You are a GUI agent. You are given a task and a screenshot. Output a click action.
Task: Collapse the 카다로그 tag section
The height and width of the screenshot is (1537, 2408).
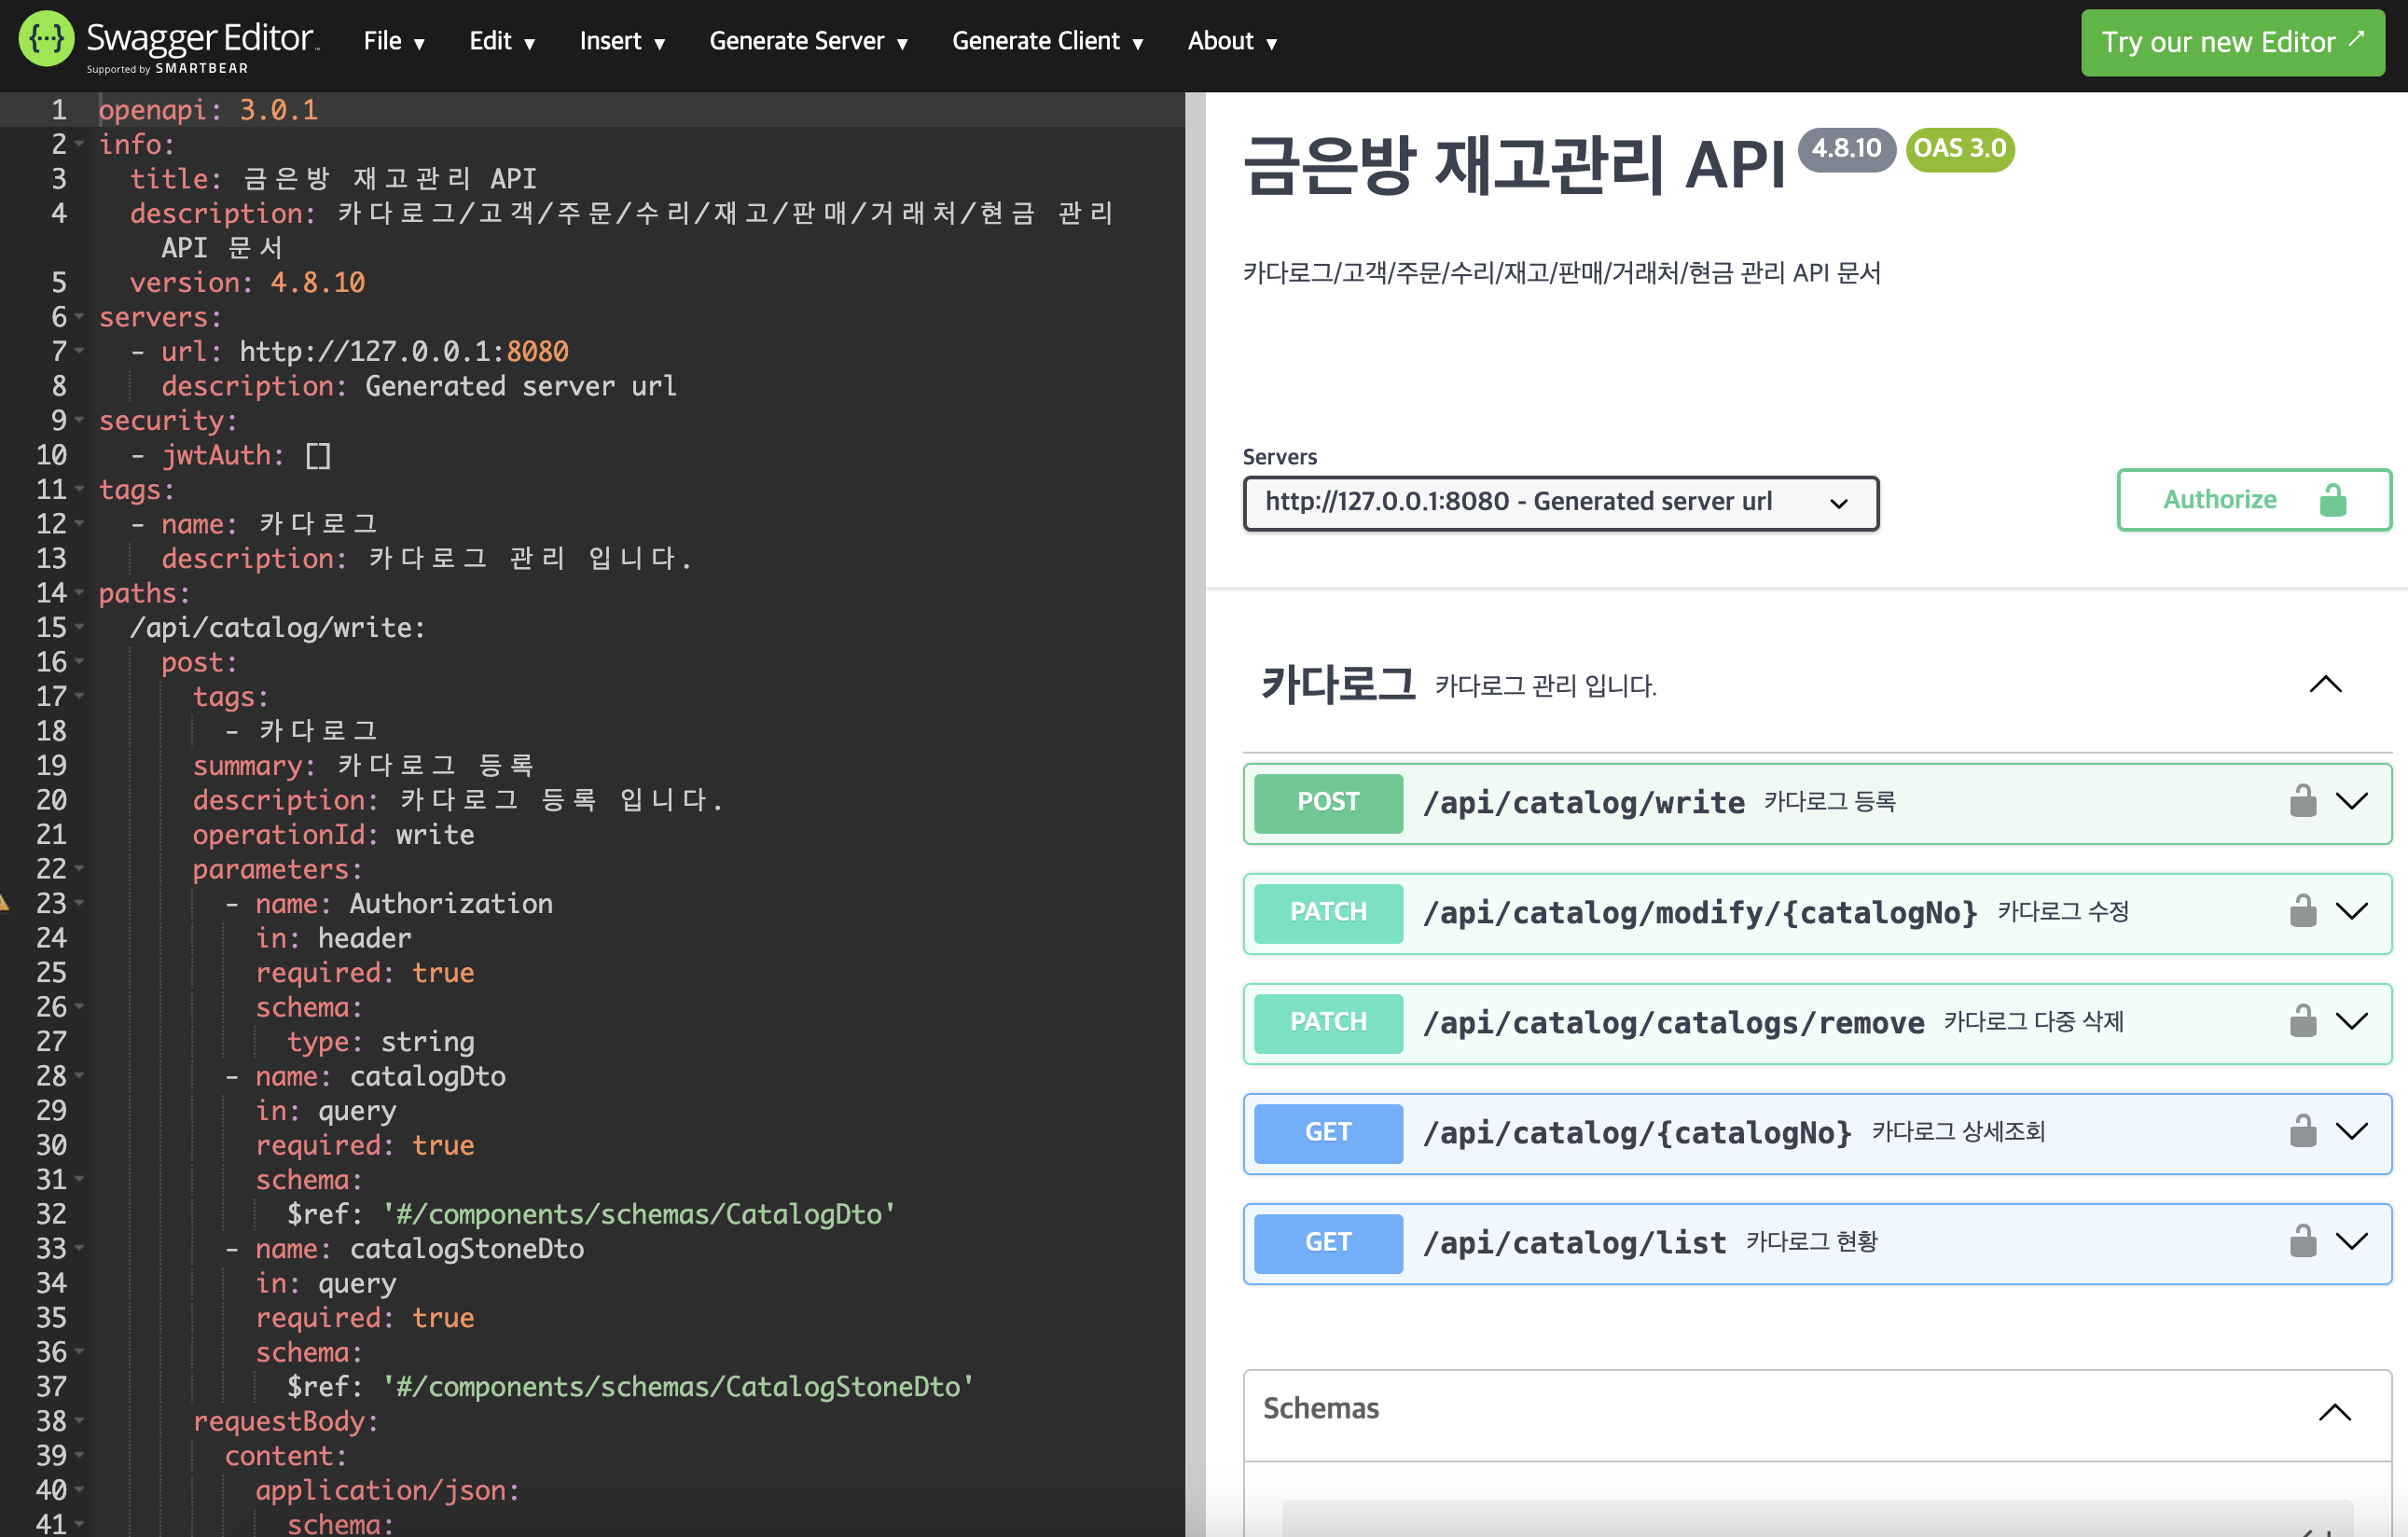[2325, 685]
